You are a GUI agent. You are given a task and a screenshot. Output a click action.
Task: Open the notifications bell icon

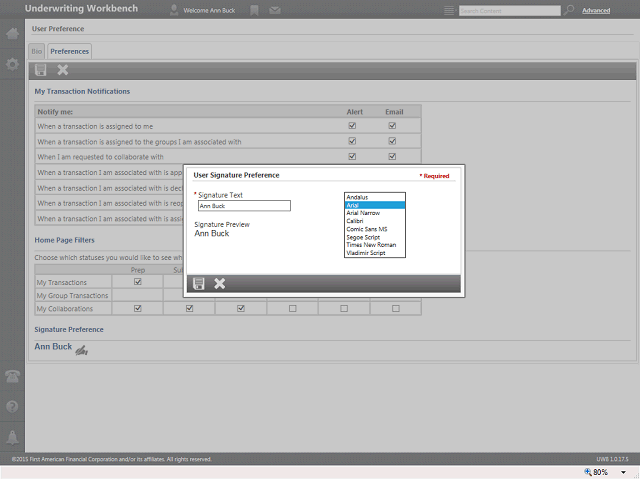tap(12, 437)
